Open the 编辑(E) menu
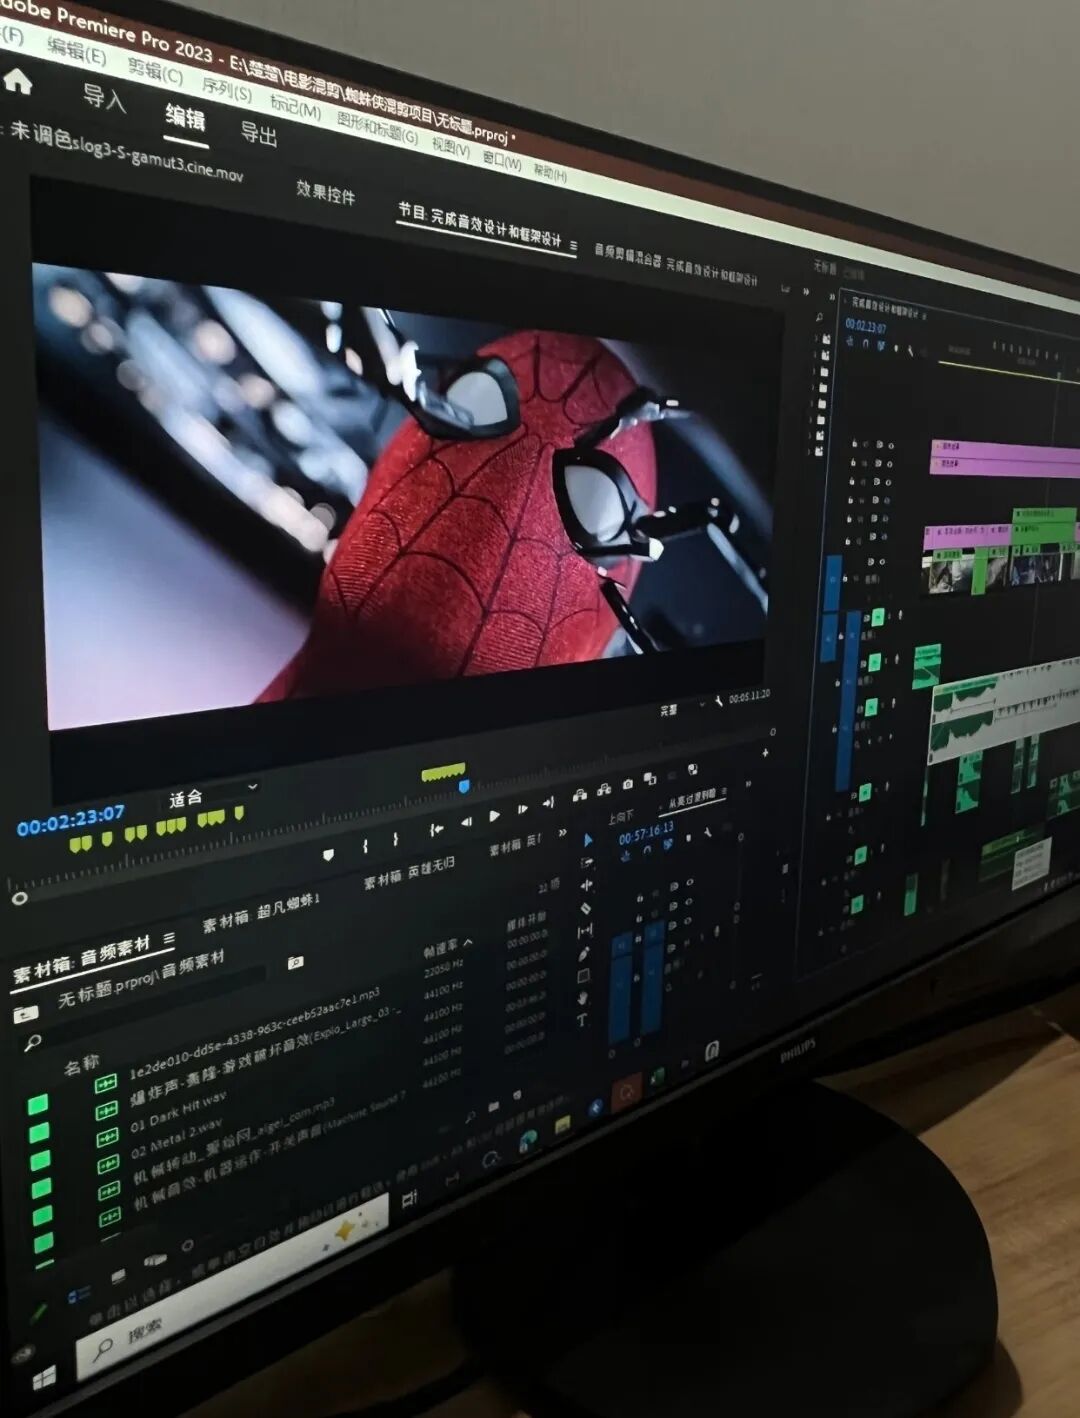Screen dimensions: 1080x1418 tap(76, 50)
